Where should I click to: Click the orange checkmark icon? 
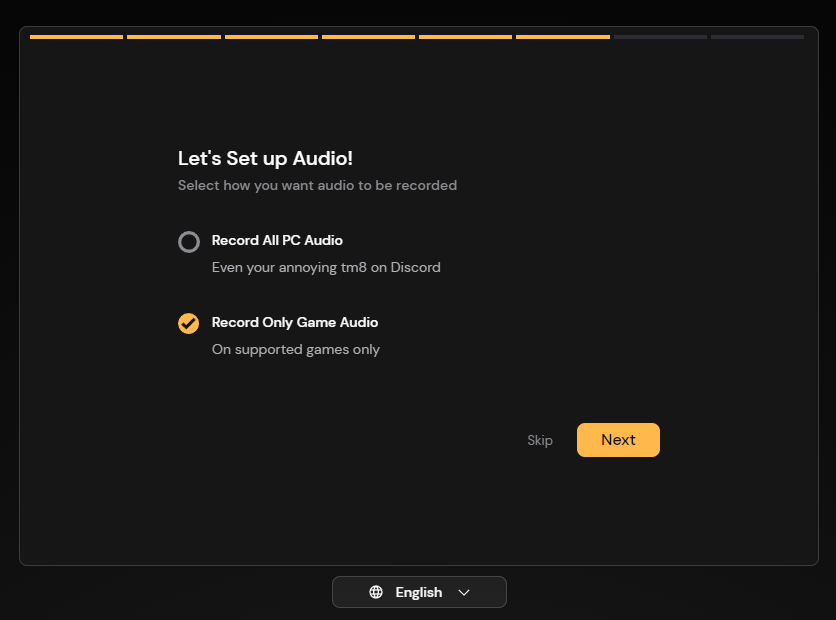(188, 323)
